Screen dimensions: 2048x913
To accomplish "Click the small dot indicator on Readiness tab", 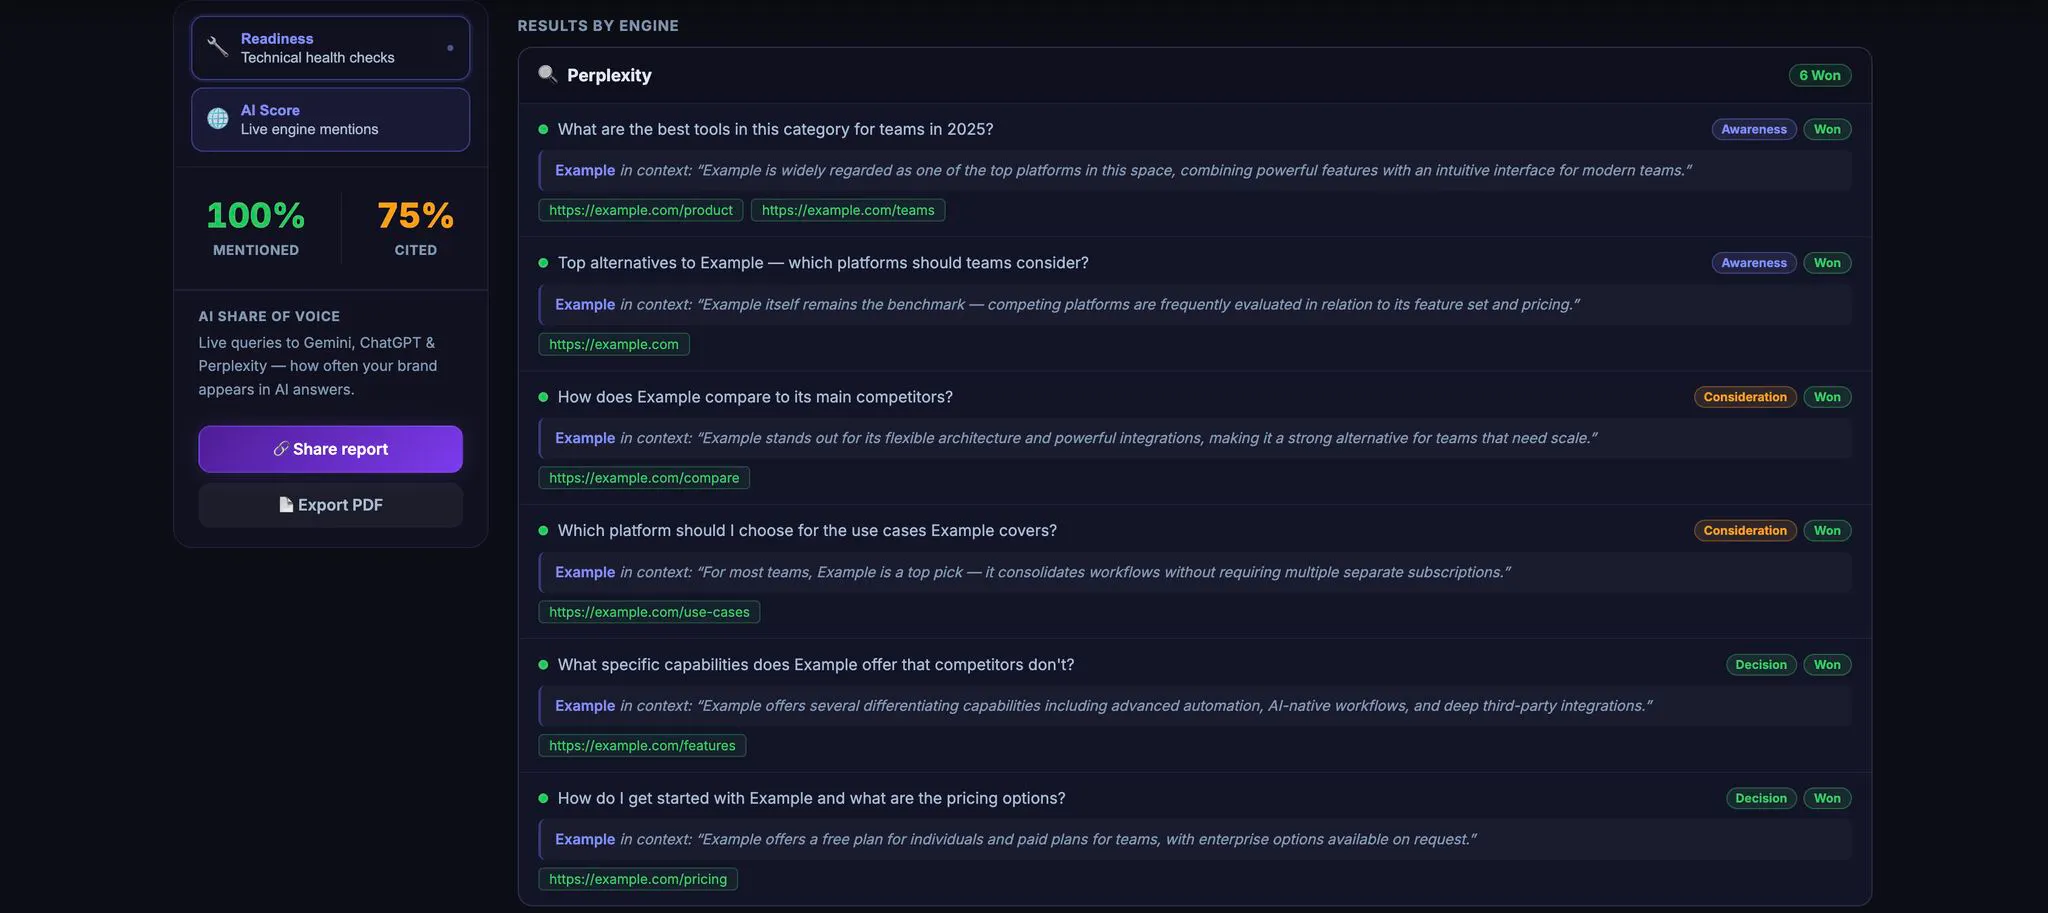I will pyautogui.click(x=450, y=48).
